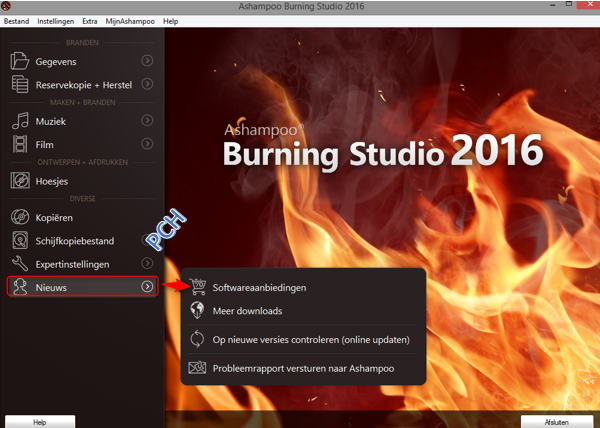Select the Film label
The width and height of the screenshot is (600, 428).
coord(44,145)
